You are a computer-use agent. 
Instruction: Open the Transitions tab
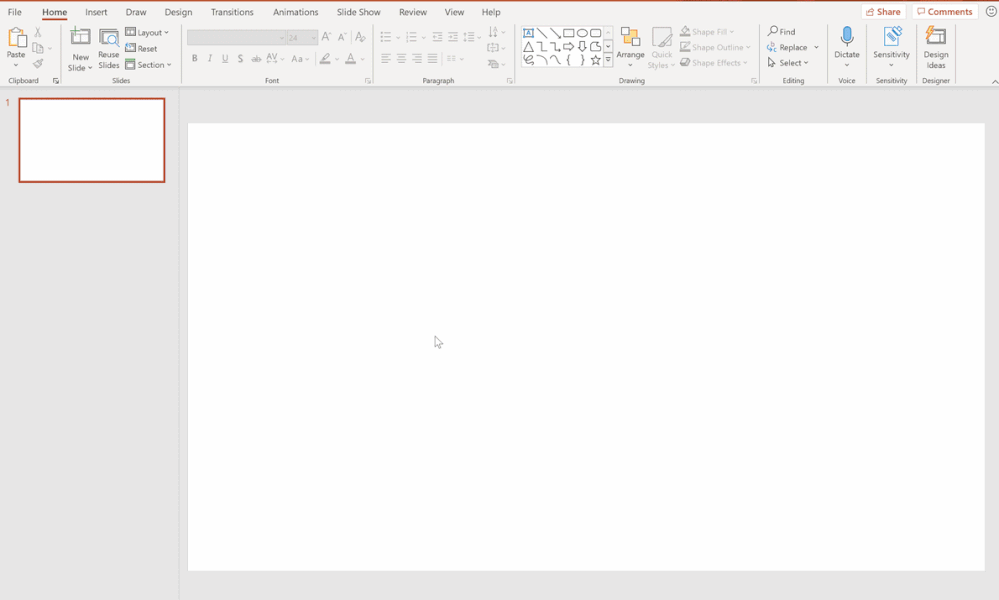point(232,12)
